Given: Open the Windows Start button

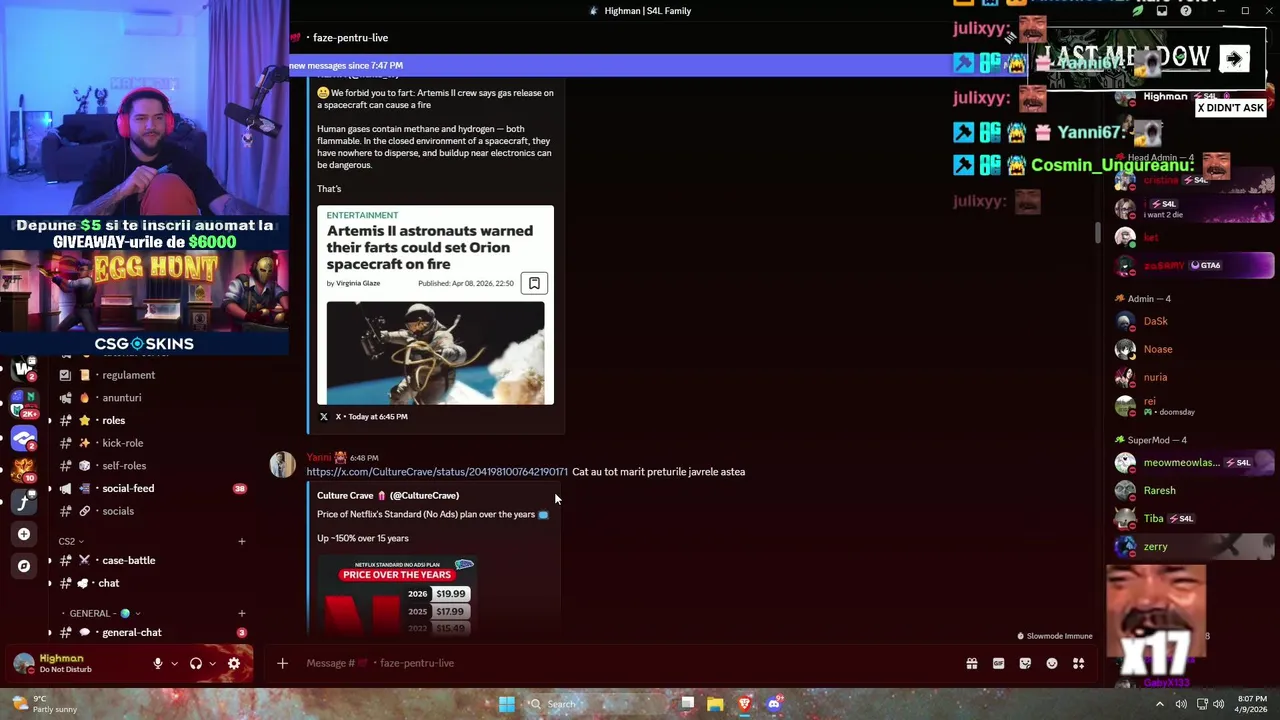Looking at the screenshot, I should point(507,704).
